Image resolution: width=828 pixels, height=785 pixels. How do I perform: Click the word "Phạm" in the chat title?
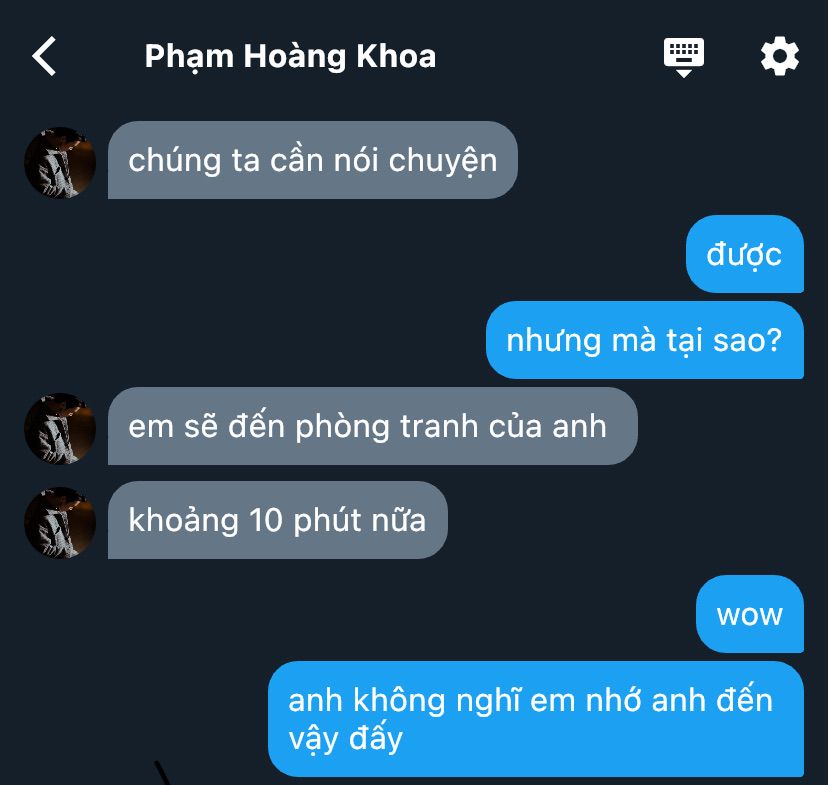click(189, 57)
